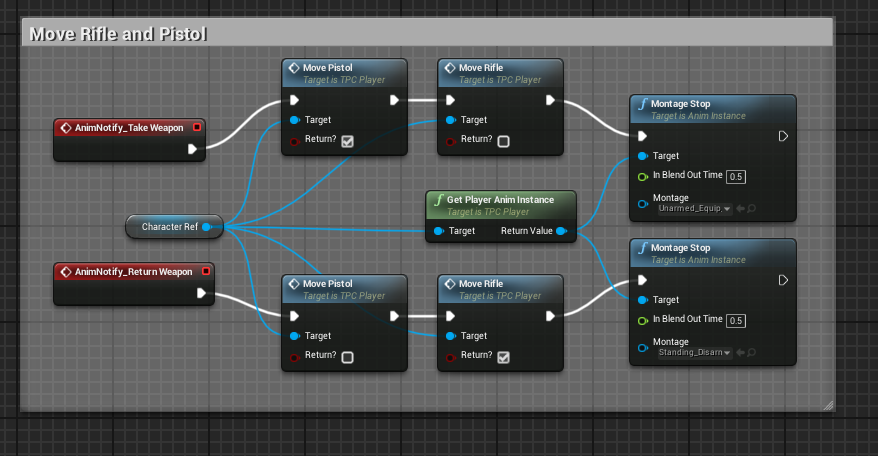Click exec output pin of Montage Stop with Standing_Disarm
878x456 pixels.
pyautogui.click(x=783, y=280)
